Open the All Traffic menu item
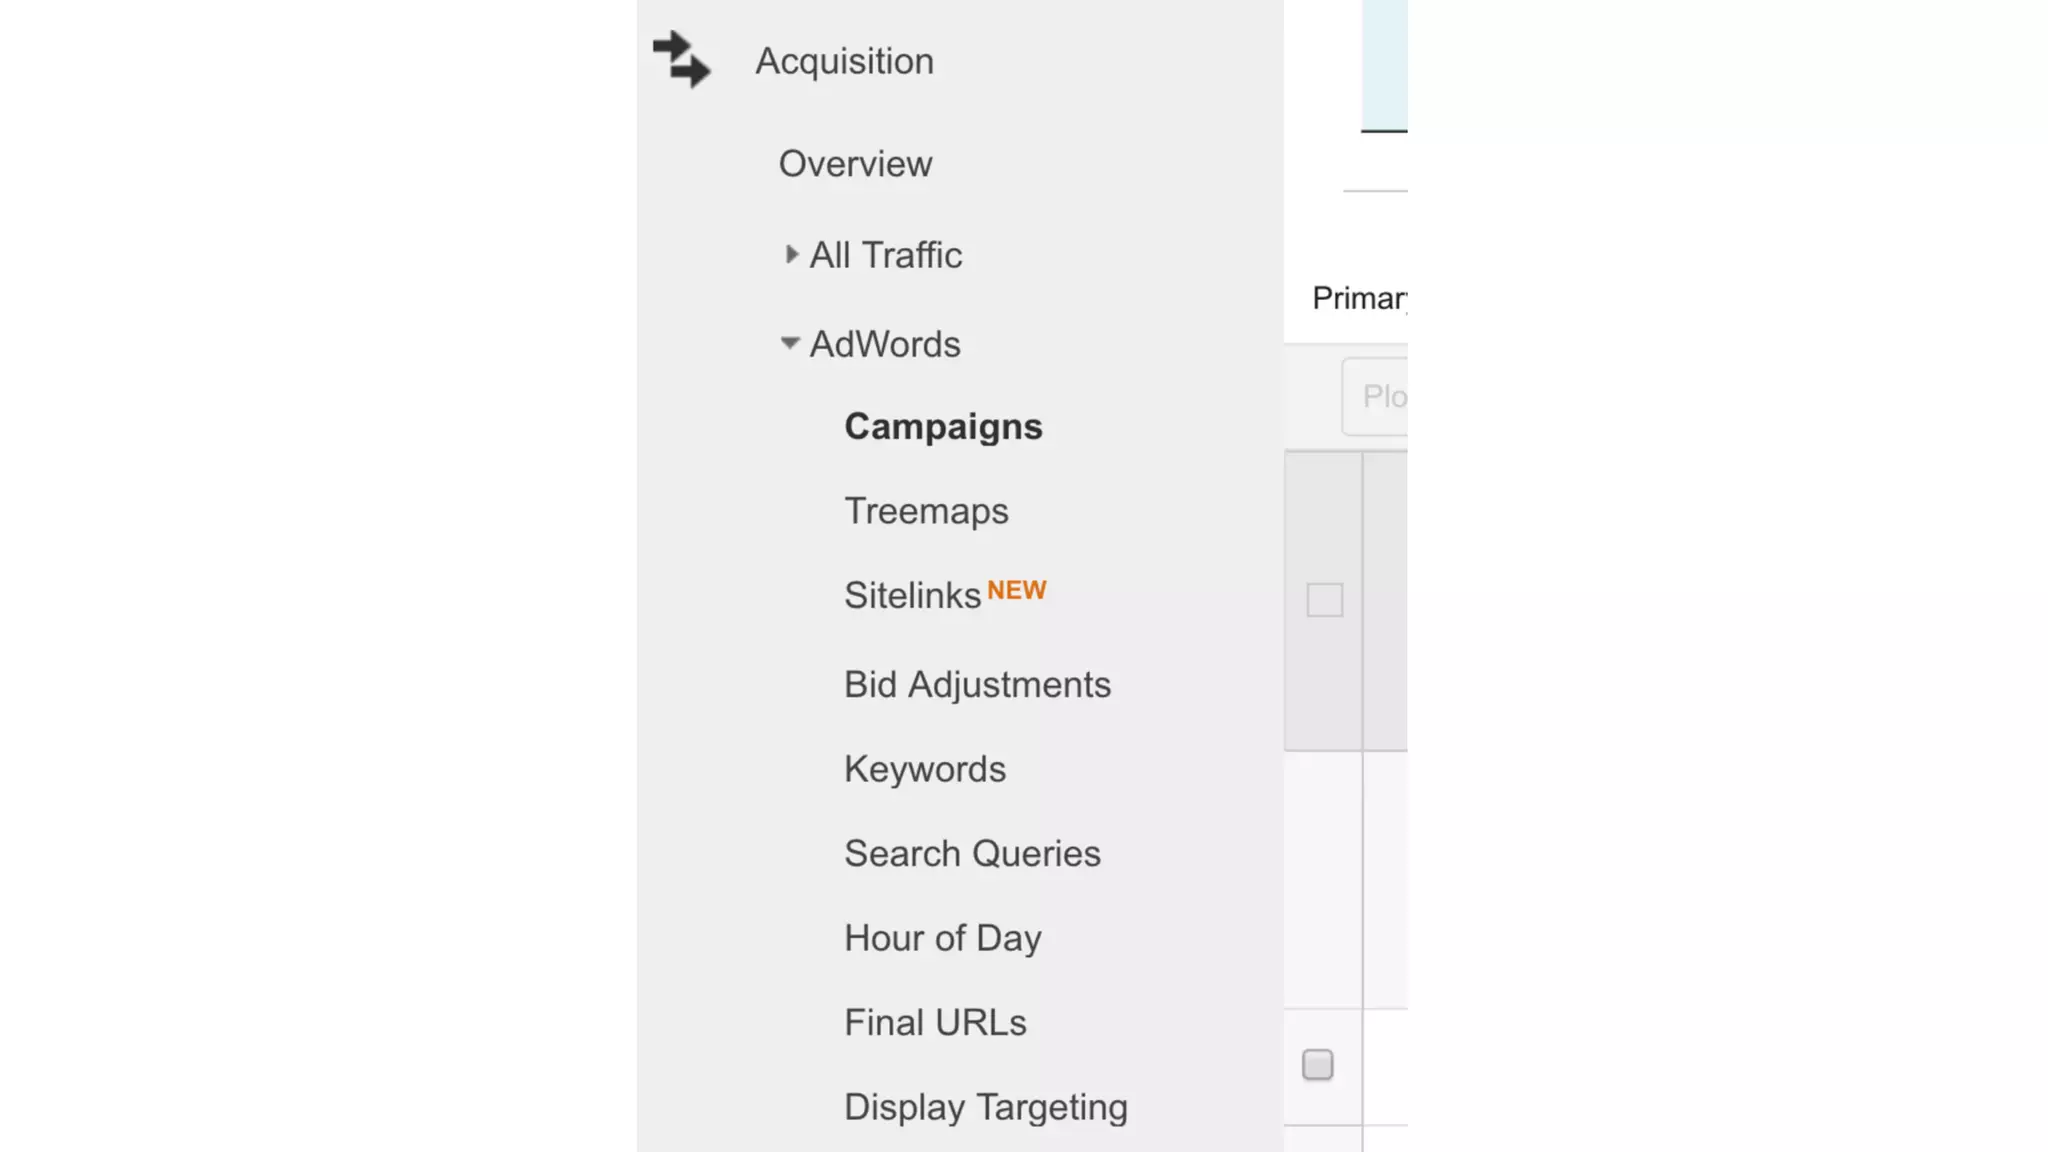Screen dimensions: 2048x1152 (885, 255)
